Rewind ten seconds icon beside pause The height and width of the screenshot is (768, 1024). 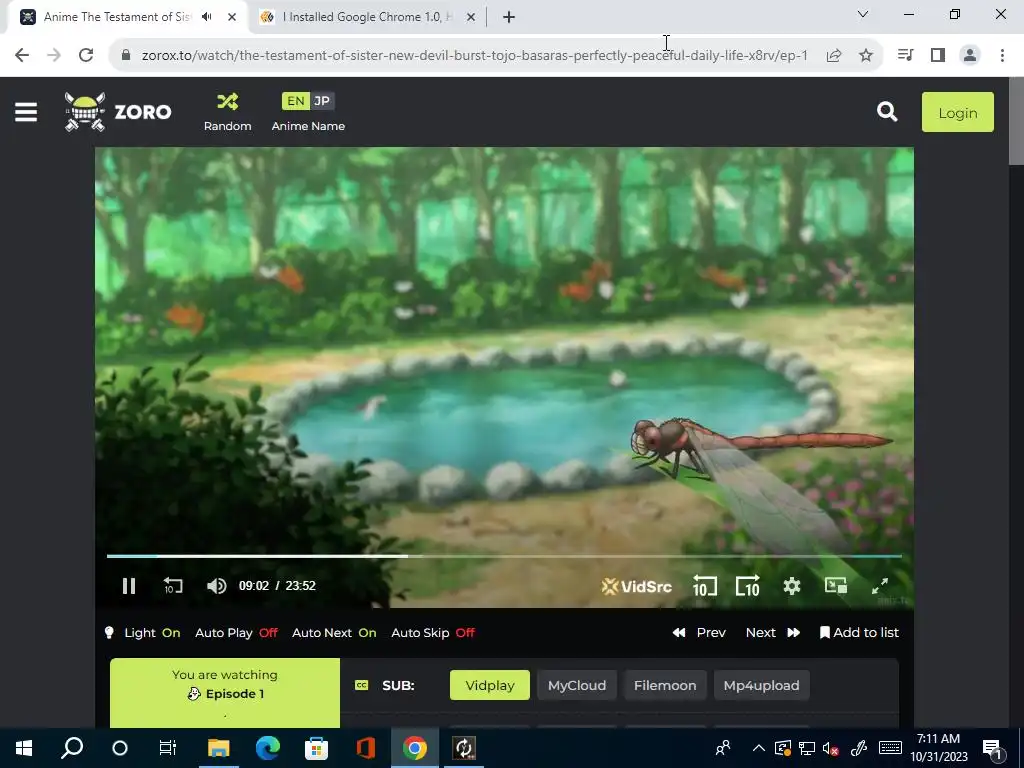(x=173, y=586)
